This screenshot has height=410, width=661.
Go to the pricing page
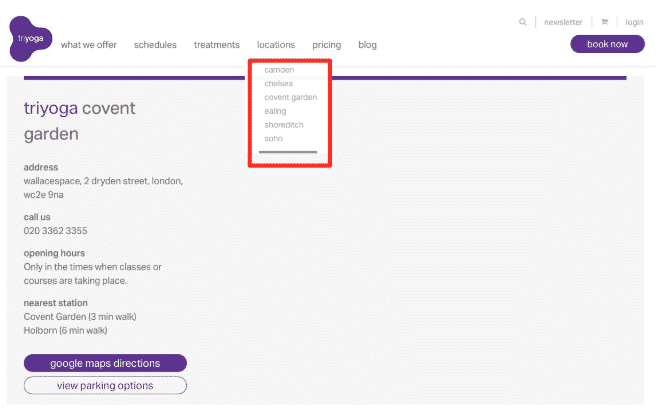pos(327,45)
